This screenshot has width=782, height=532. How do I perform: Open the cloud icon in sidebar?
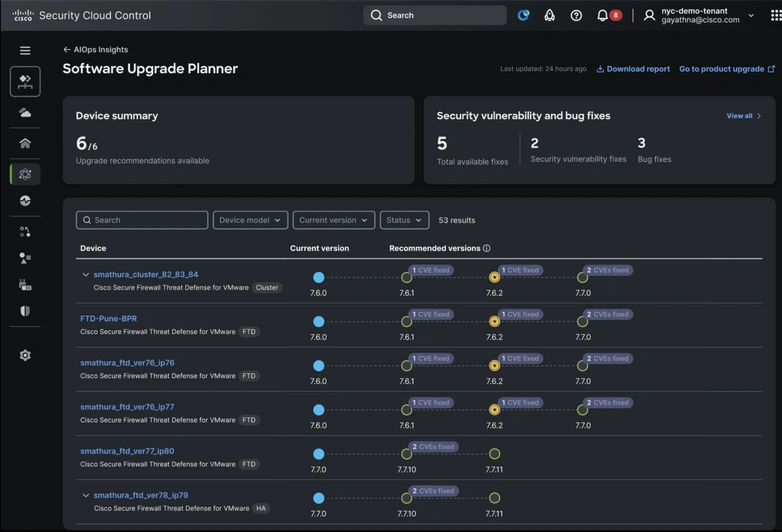point(25,113)
